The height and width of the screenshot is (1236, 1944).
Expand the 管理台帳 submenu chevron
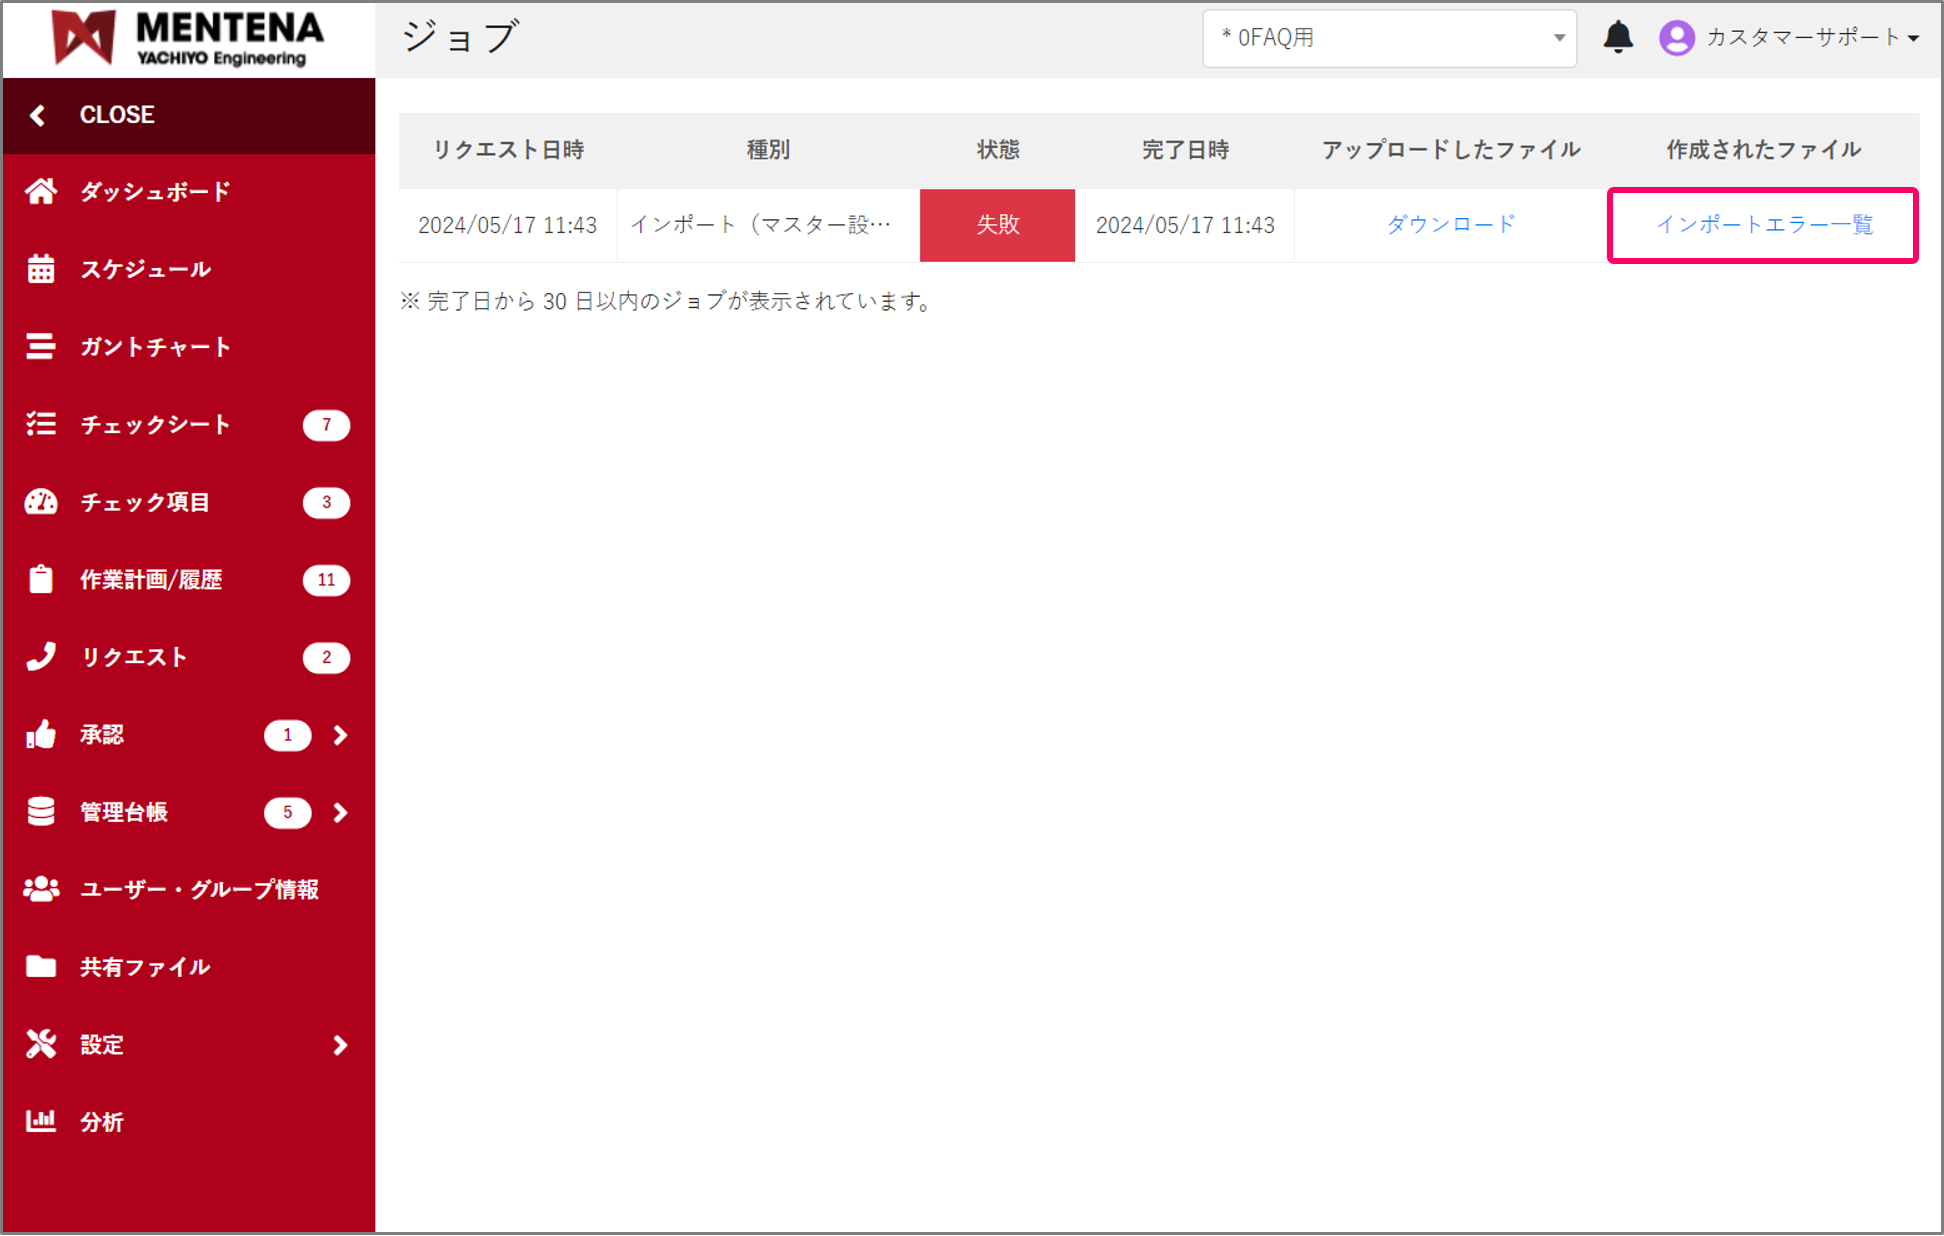point(340,812)
